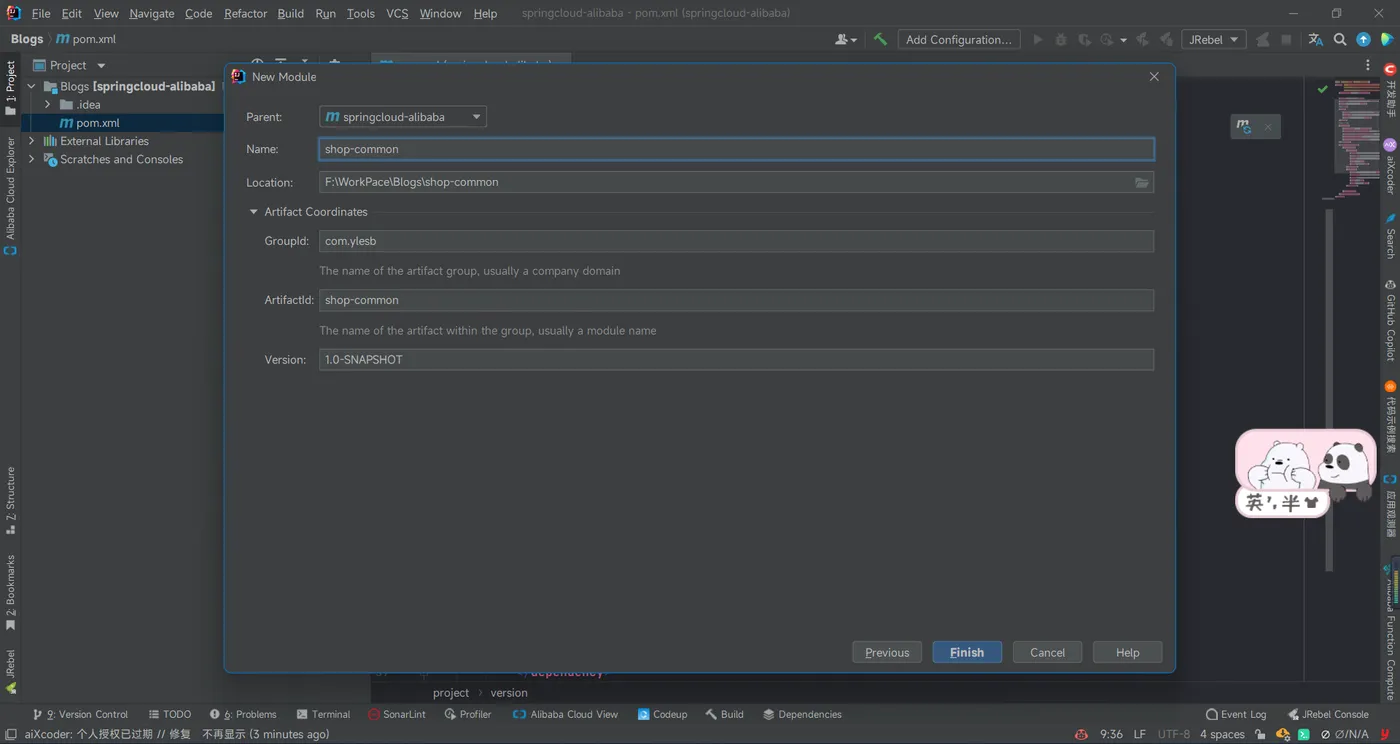Viewport: 1400px width, 744px height.
Task: Open the Edit menu
Action: (x=72, y=13)
